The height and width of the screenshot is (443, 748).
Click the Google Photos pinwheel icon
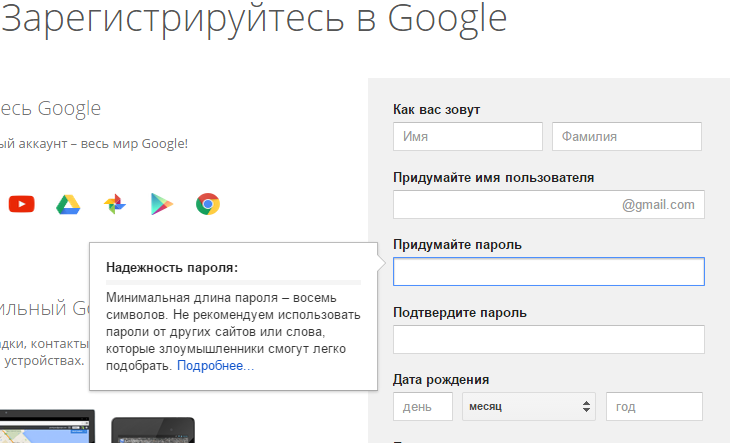114,204
